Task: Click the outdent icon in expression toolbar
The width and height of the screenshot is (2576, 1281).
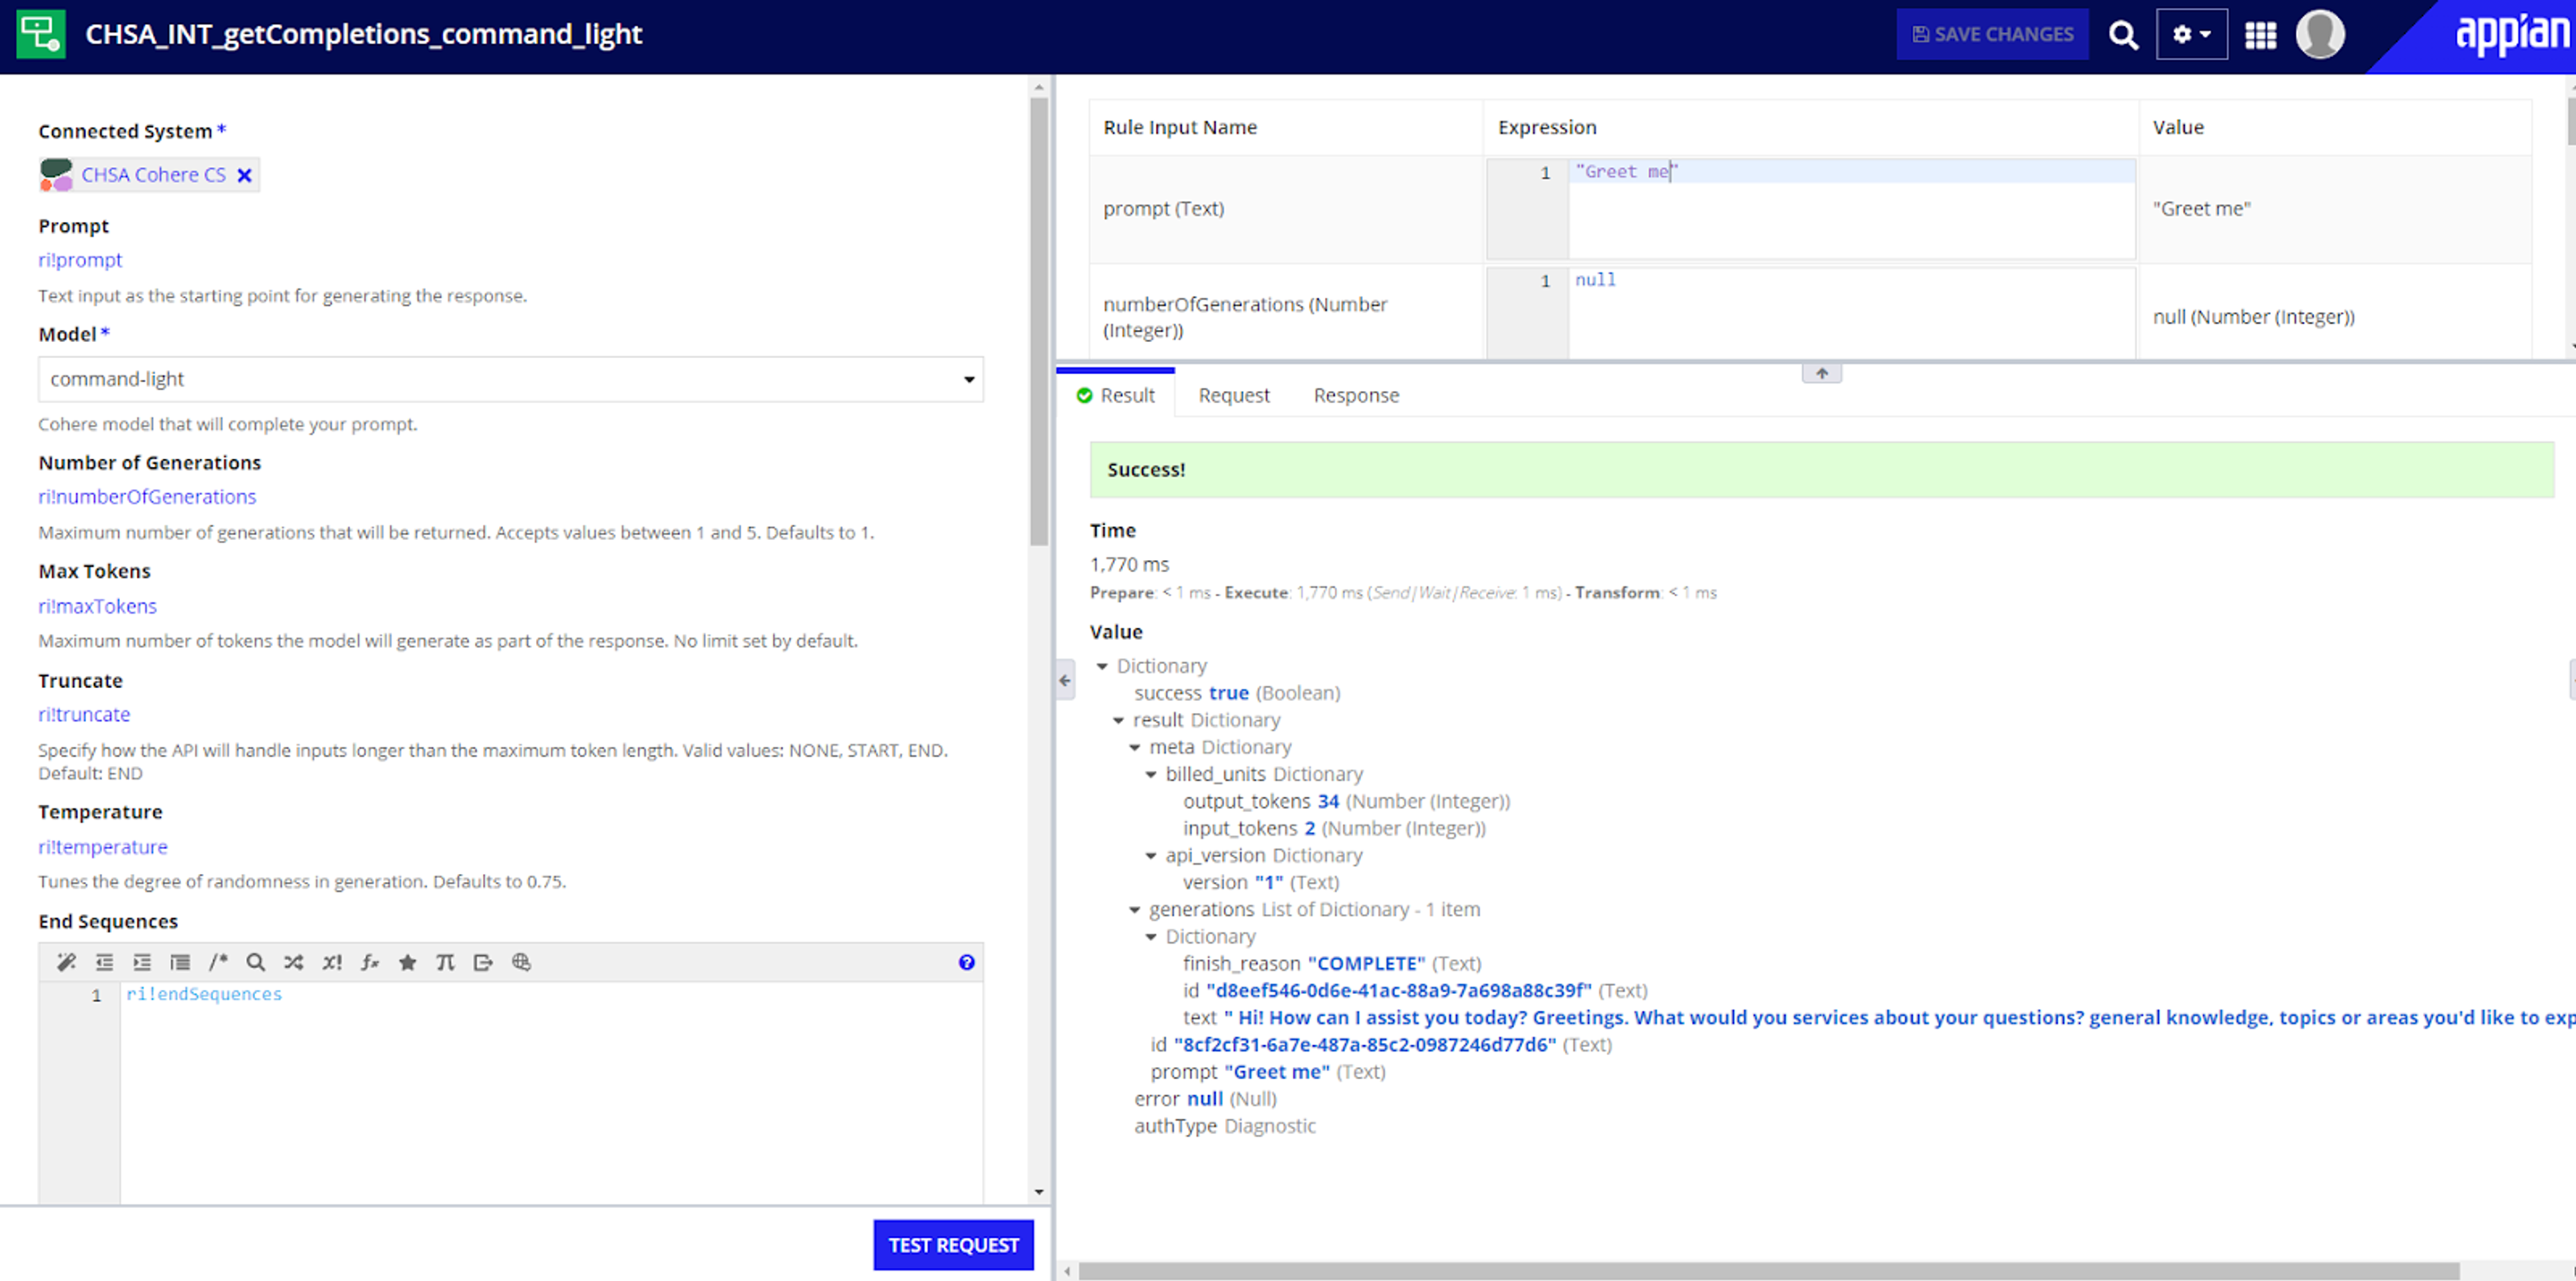Action: tap(104, 962)
